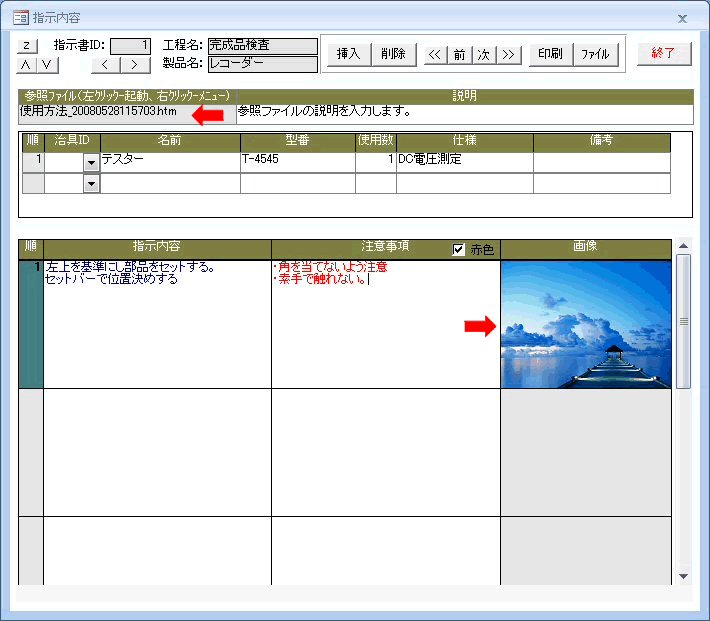The image size is (710, 621).
Task: Jump to last record with '>>'
Action: [x=509, y=55]
